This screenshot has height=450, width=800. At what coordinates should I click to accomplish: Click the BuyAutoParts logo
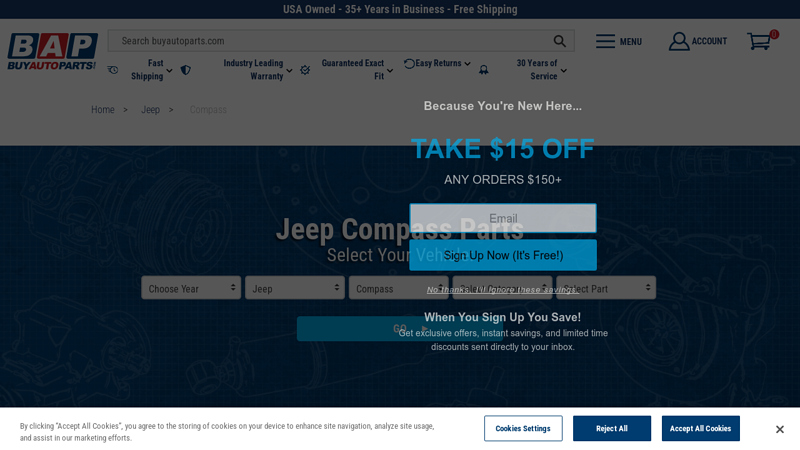point(52,51)
